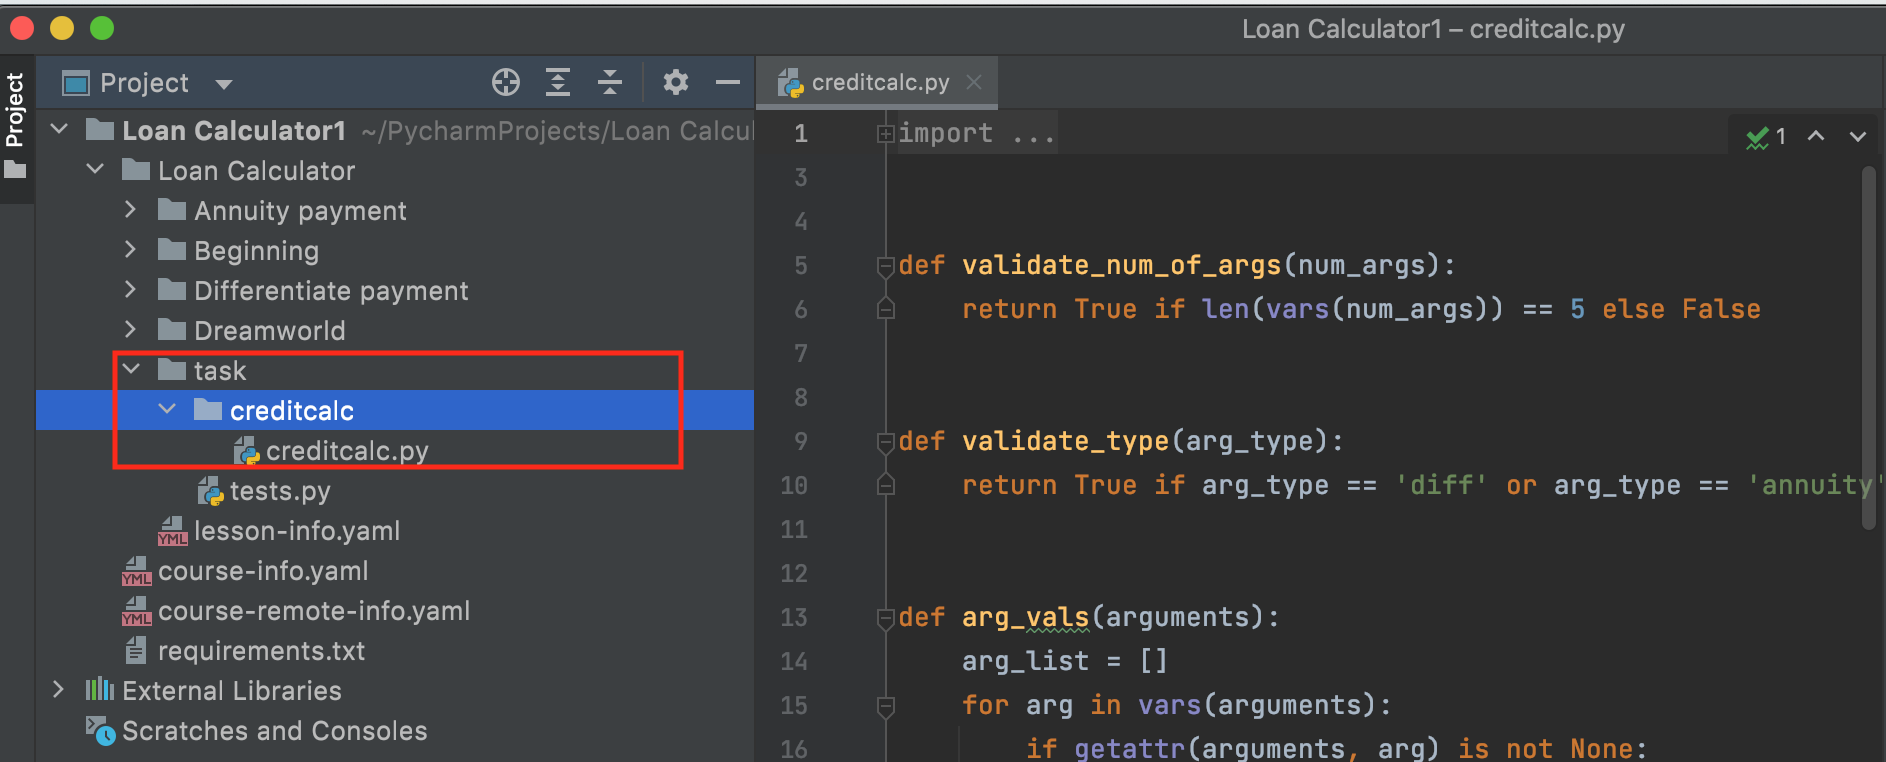Click the requirements.txt text file icon
Image resolution: width=1886 pixels, height=762 pixels.
(x=136, y=651)
